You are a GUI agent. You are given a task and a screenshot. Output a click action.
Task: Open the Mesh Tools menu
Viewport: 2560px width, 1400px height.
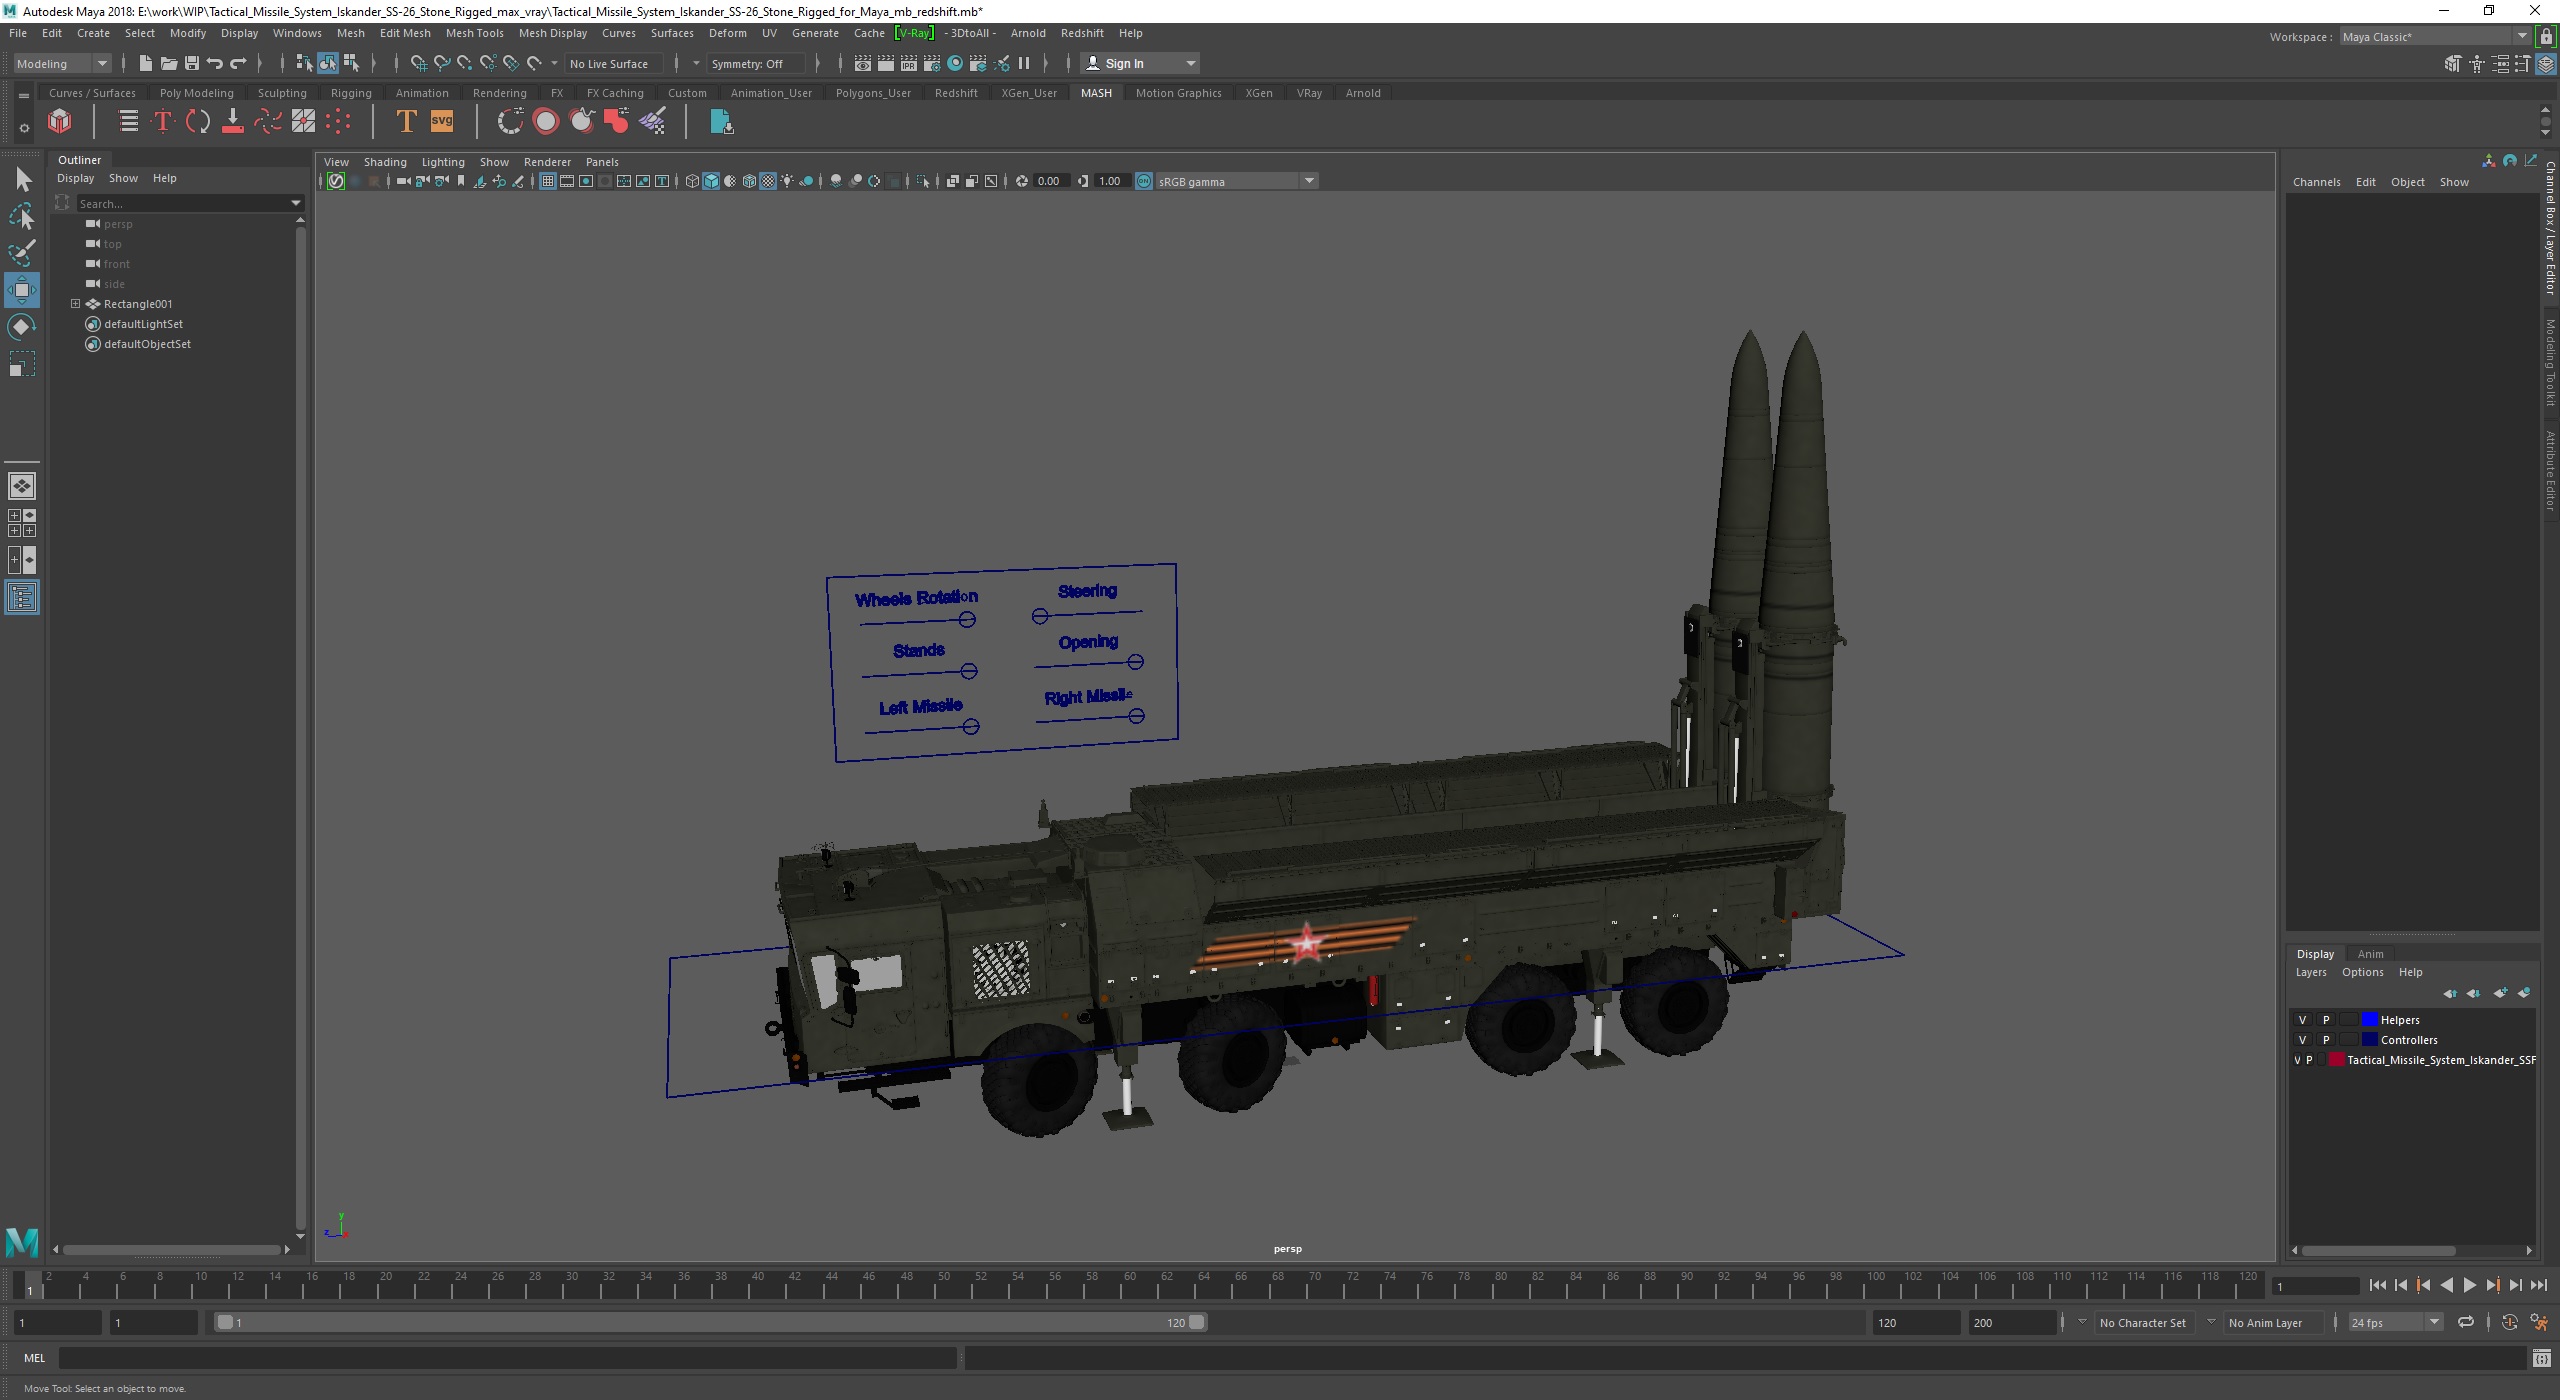(x=474, y=33)
